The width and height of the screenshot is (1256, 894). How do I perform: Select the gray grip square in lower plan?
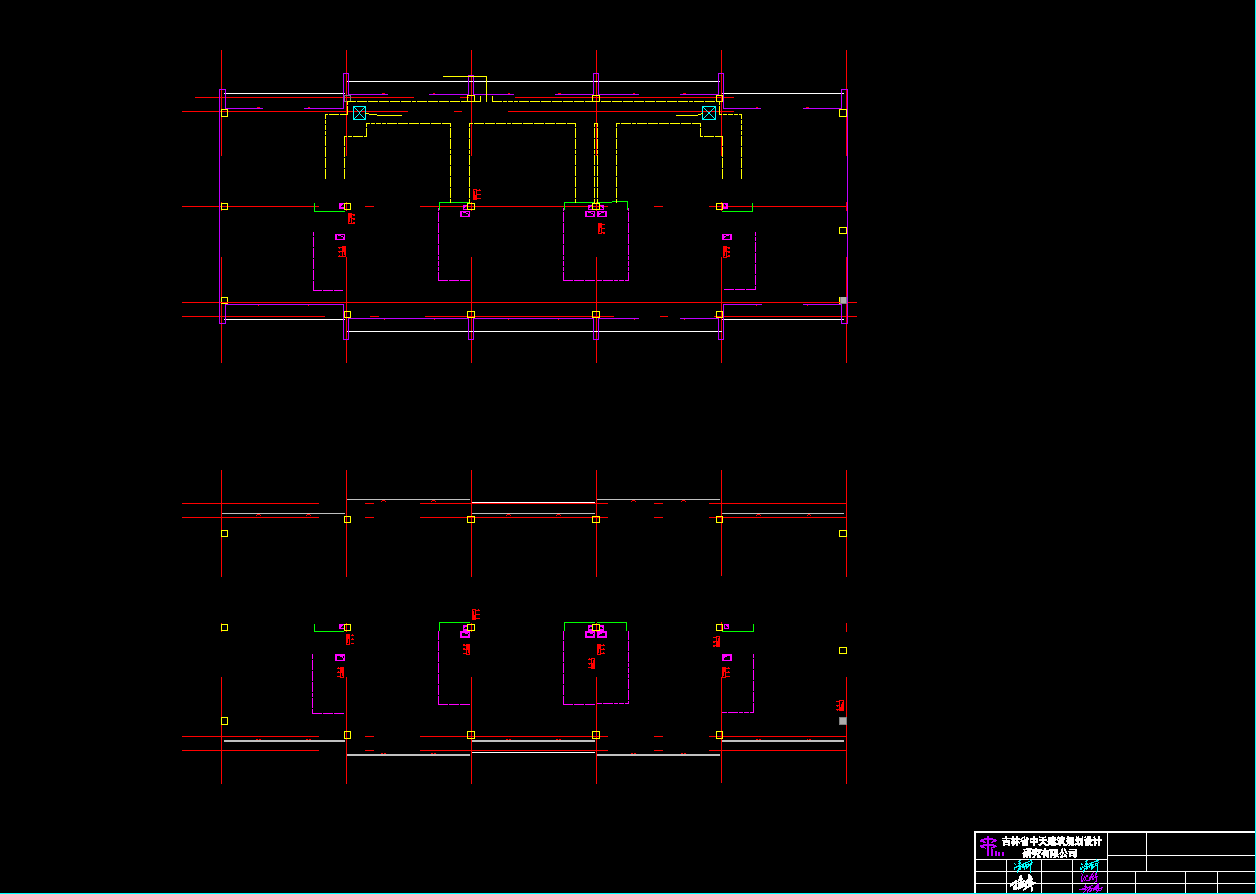click(x=843, y=720)
